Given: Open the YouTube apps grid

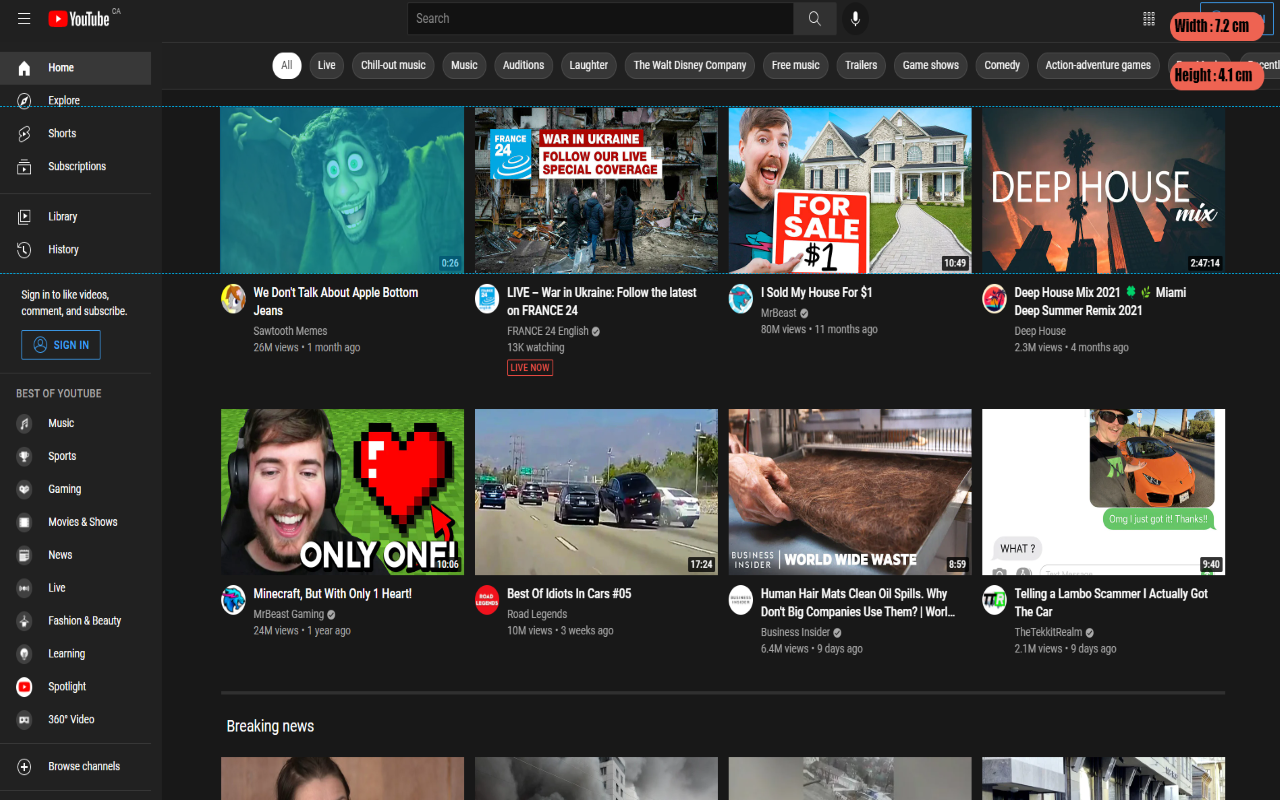Looking at the screenshot, I should (x=1149, y=18).
